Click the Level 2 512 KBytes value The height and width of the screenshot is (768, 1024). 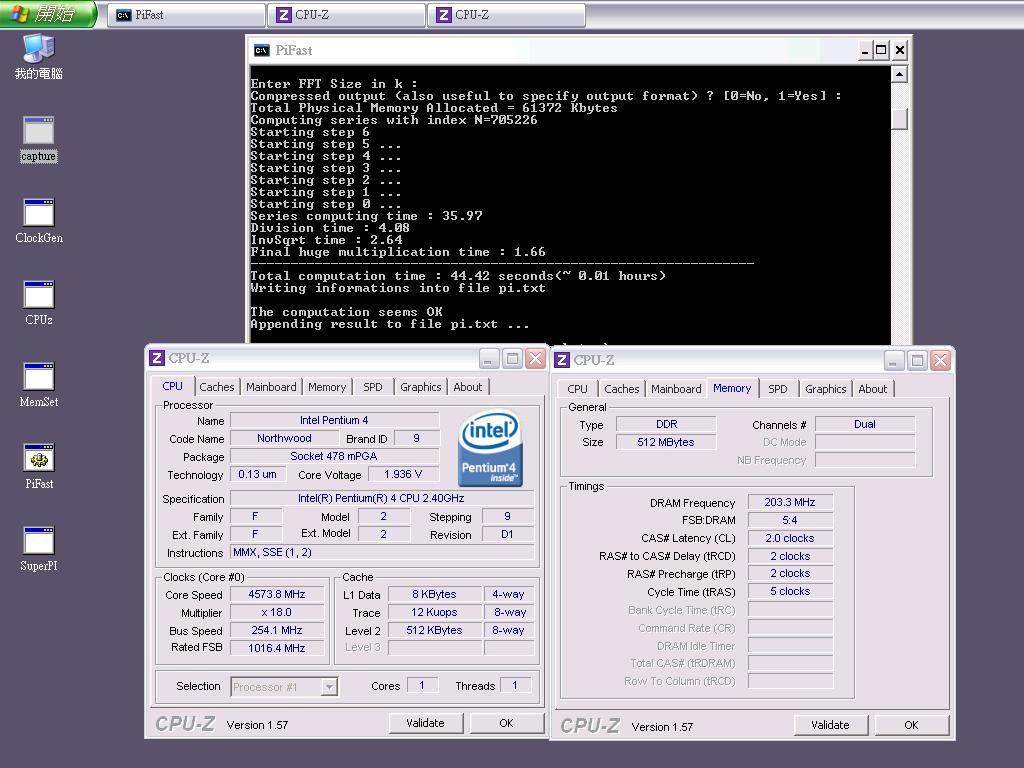pyautogui.click(x=434, y=630)
